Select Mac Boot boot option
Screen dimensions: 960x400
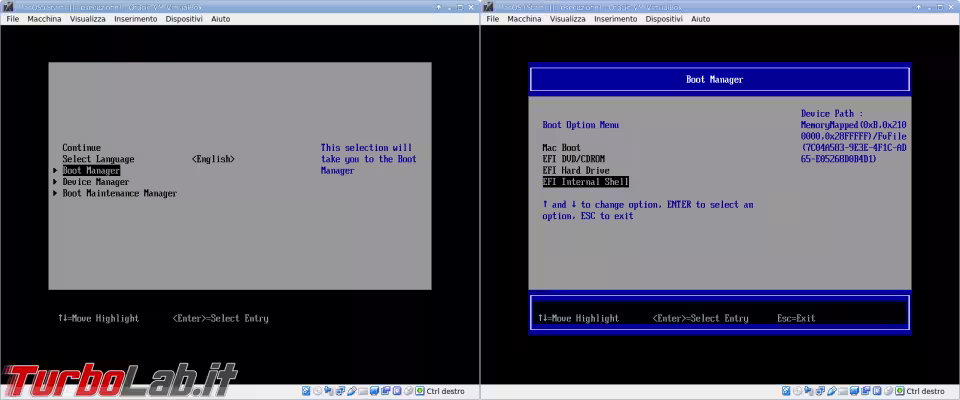pyautogui.click(x=561, y=148)
